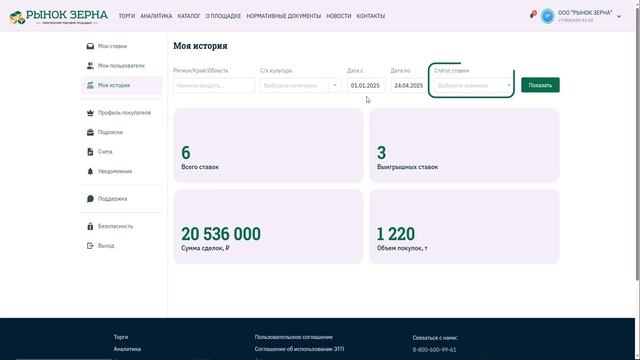The image size is (640, 360).
Task: Click the Выход logout icon
Action: [90, 246]
